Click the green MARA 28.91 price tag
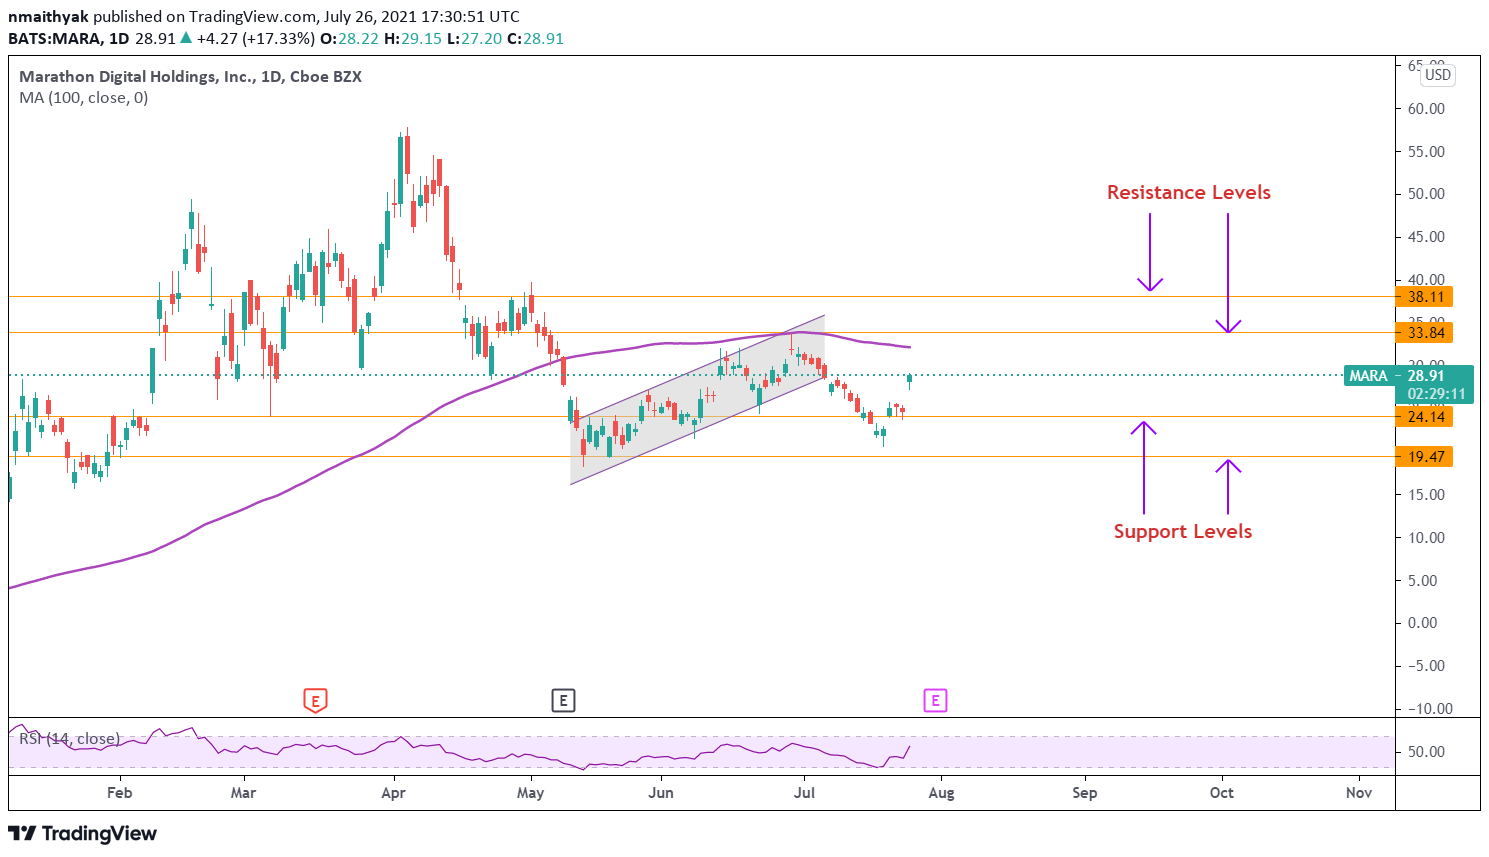This screenshot has width=1489, height=857. (x=1408, y=376)
